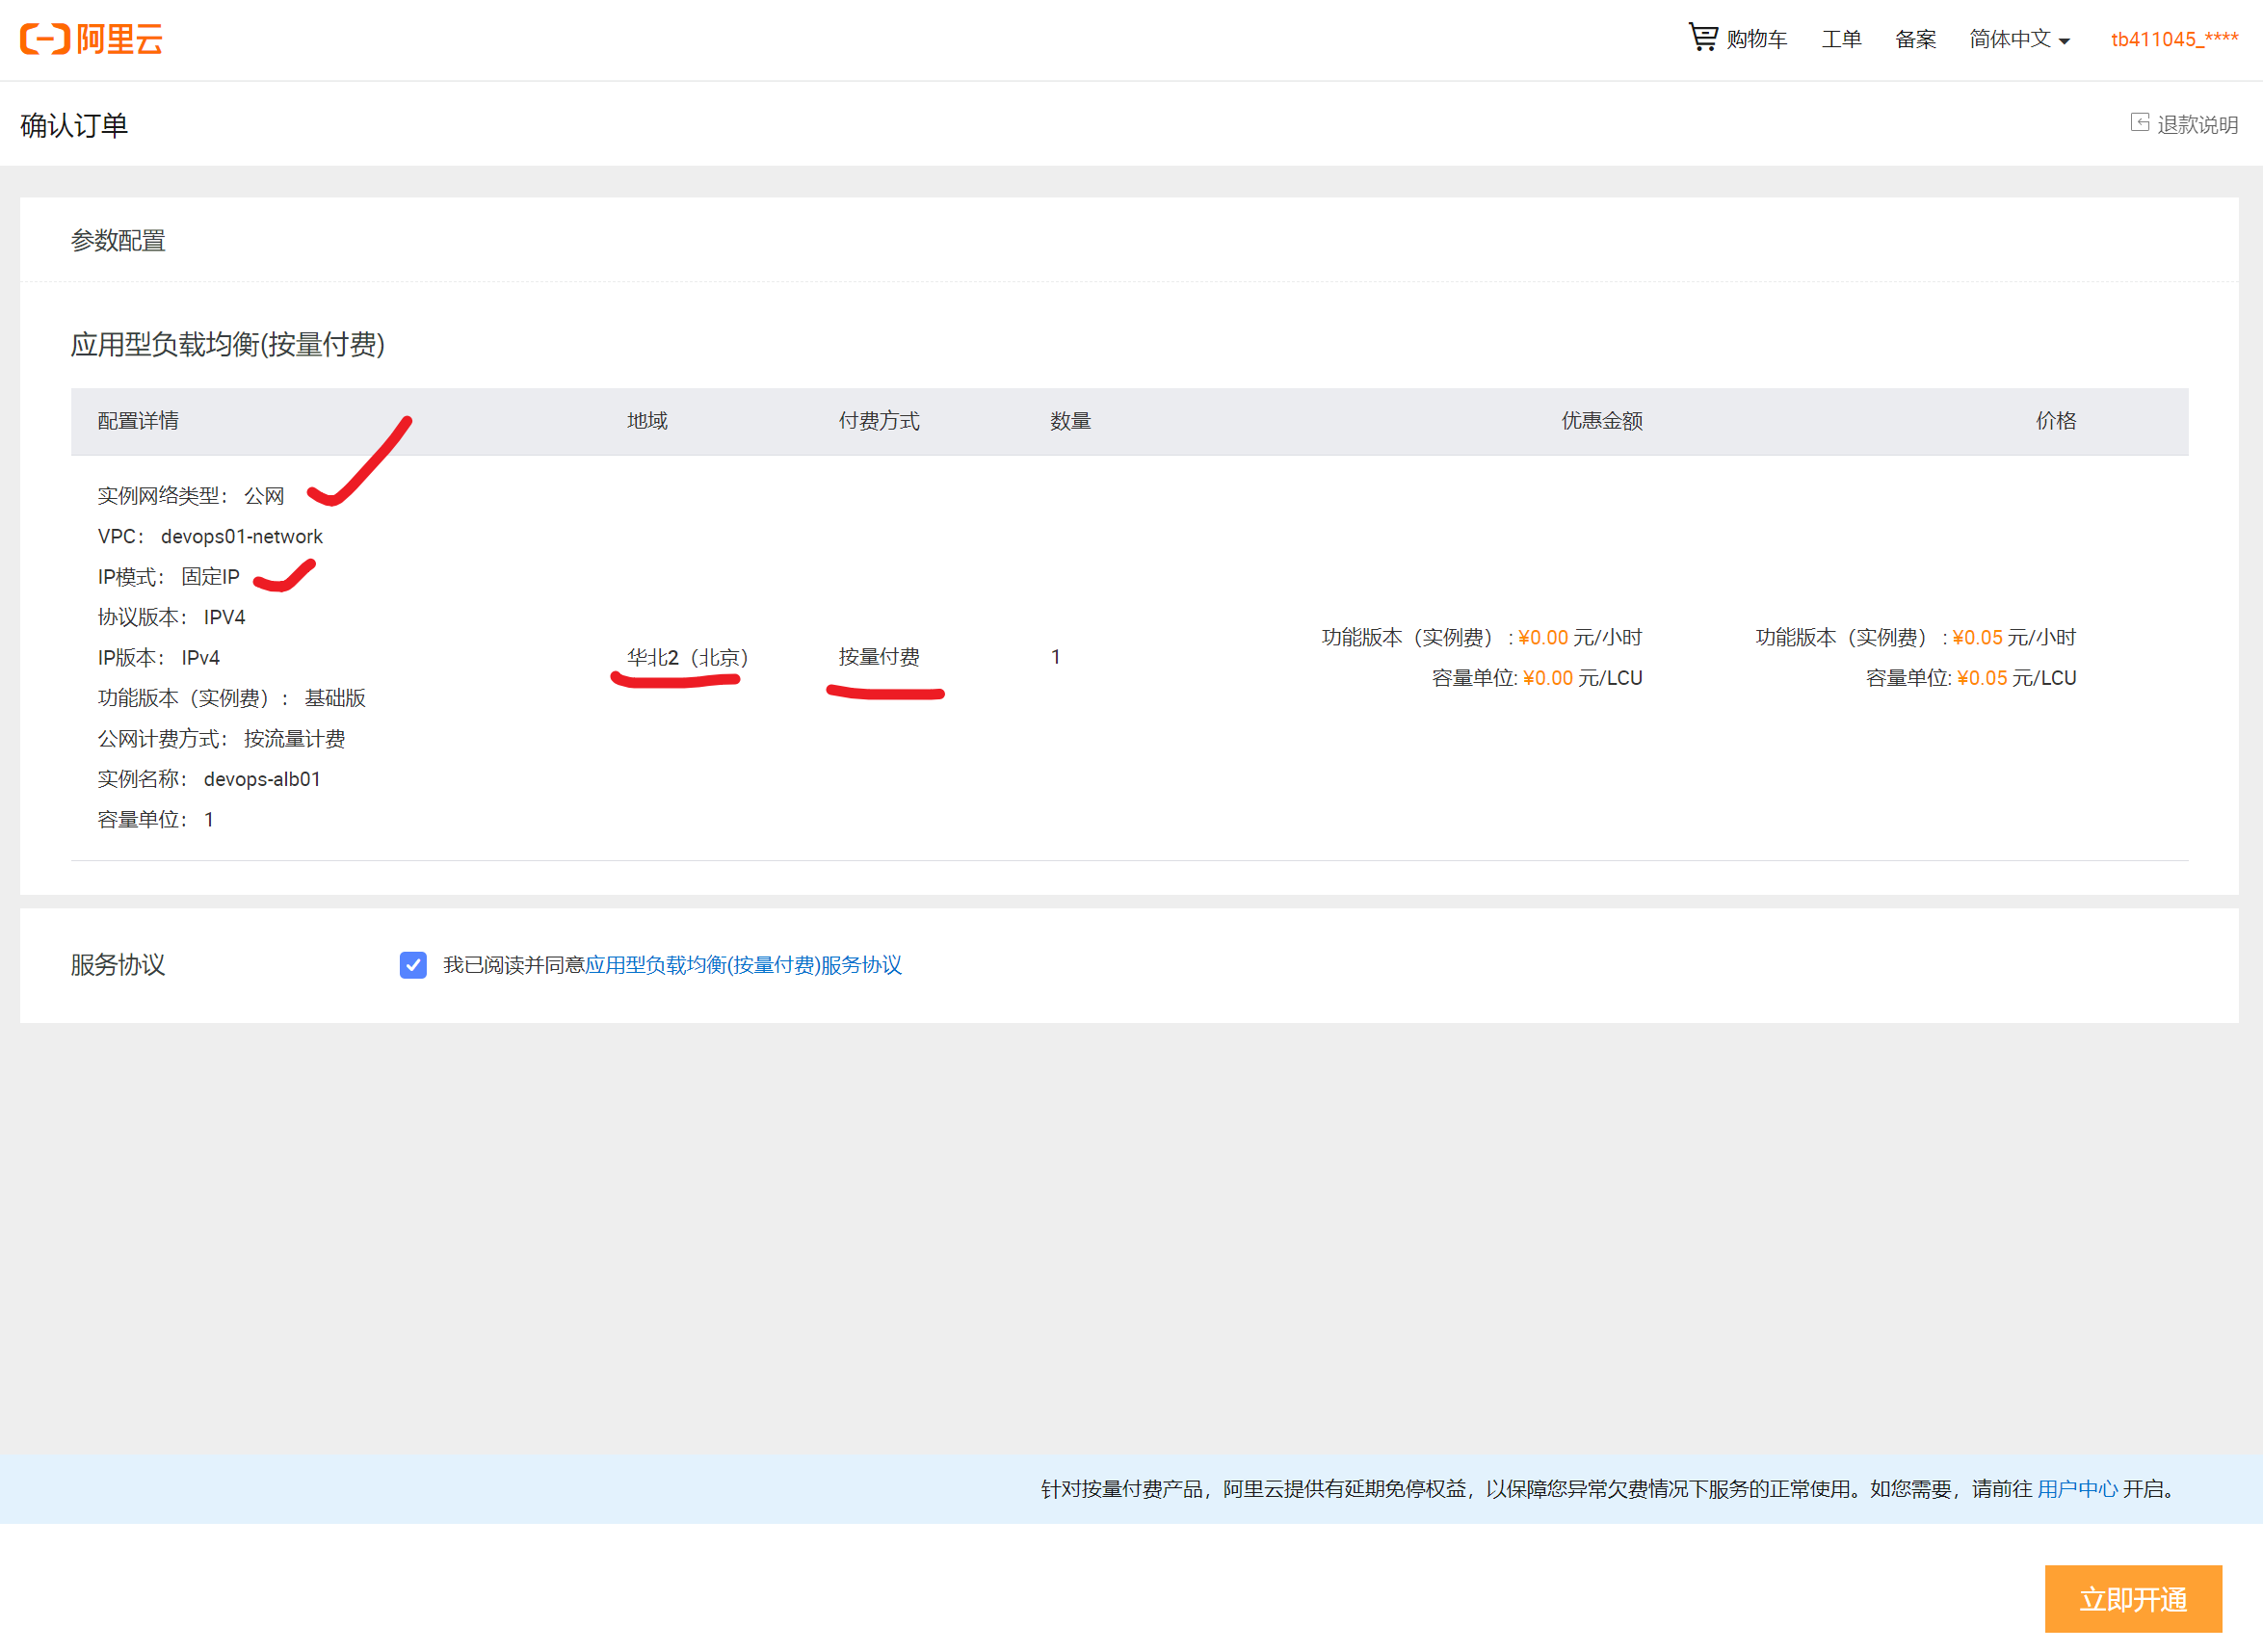Uncheck the service agreement checkbox
2263x1652 pixels.
pos(413,965)
